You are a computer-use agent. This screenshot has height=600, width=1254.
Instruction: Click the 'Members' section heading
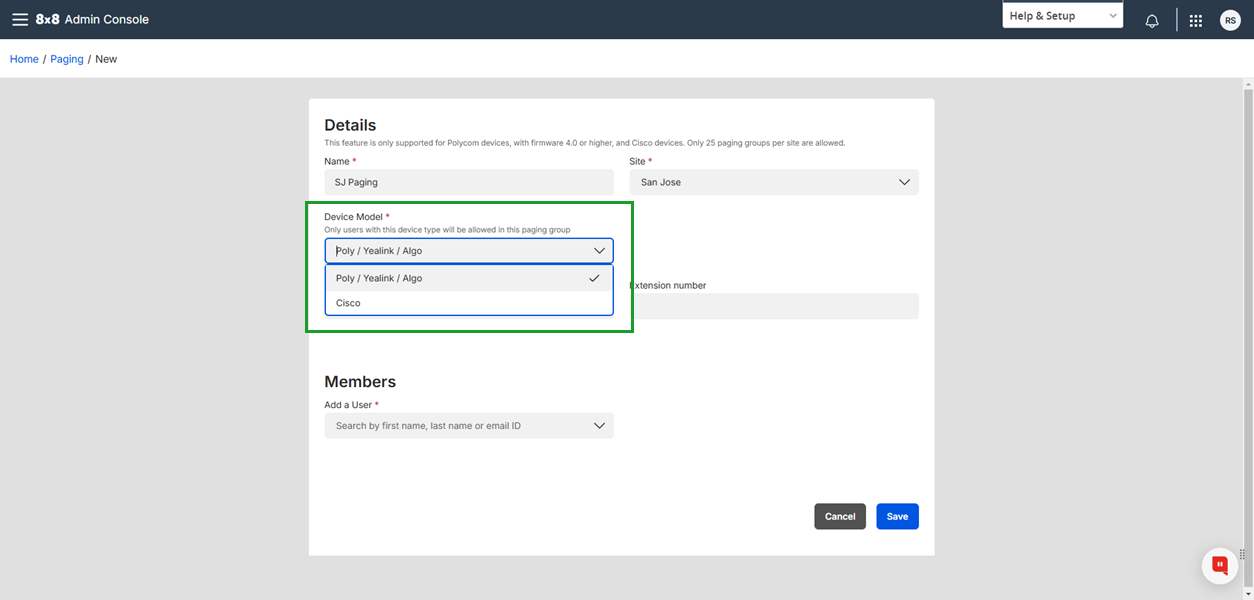click(x=360, y=381)
